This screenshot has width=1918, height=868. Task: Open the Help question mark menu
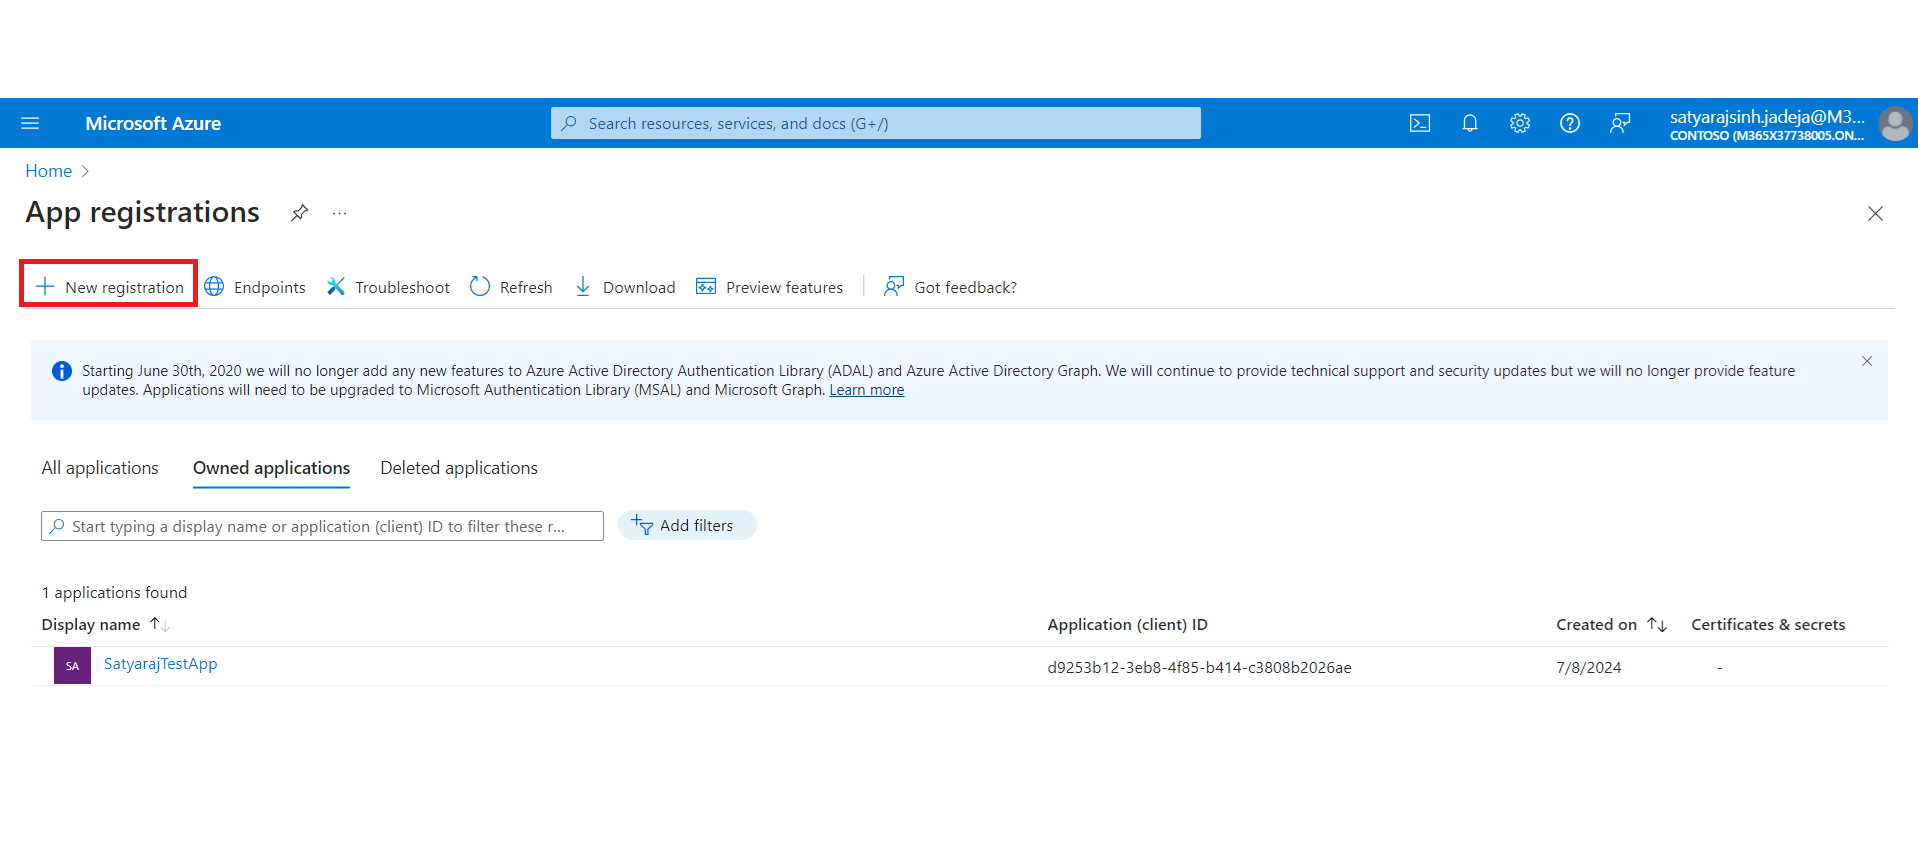1570,123
